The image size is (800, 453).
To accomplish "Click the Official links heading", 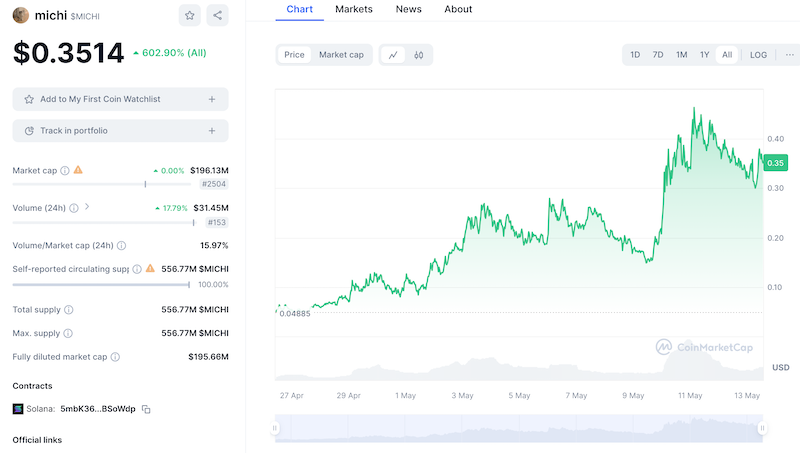I will 37,440.
